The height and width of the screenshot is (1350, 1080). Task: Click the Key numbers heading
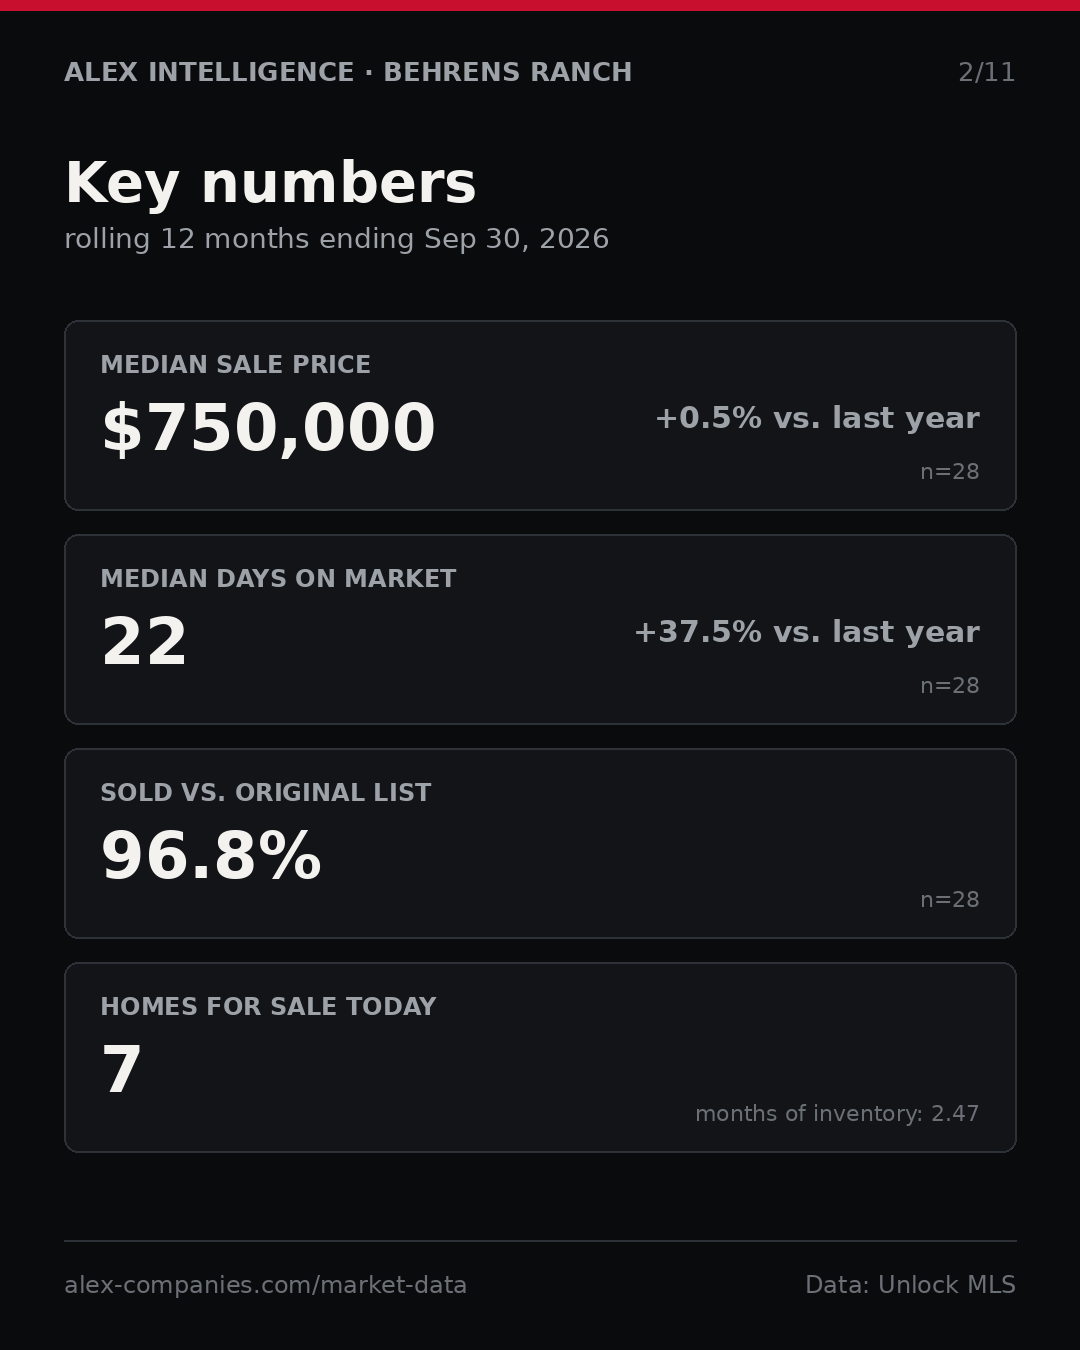tap(270, 184)
